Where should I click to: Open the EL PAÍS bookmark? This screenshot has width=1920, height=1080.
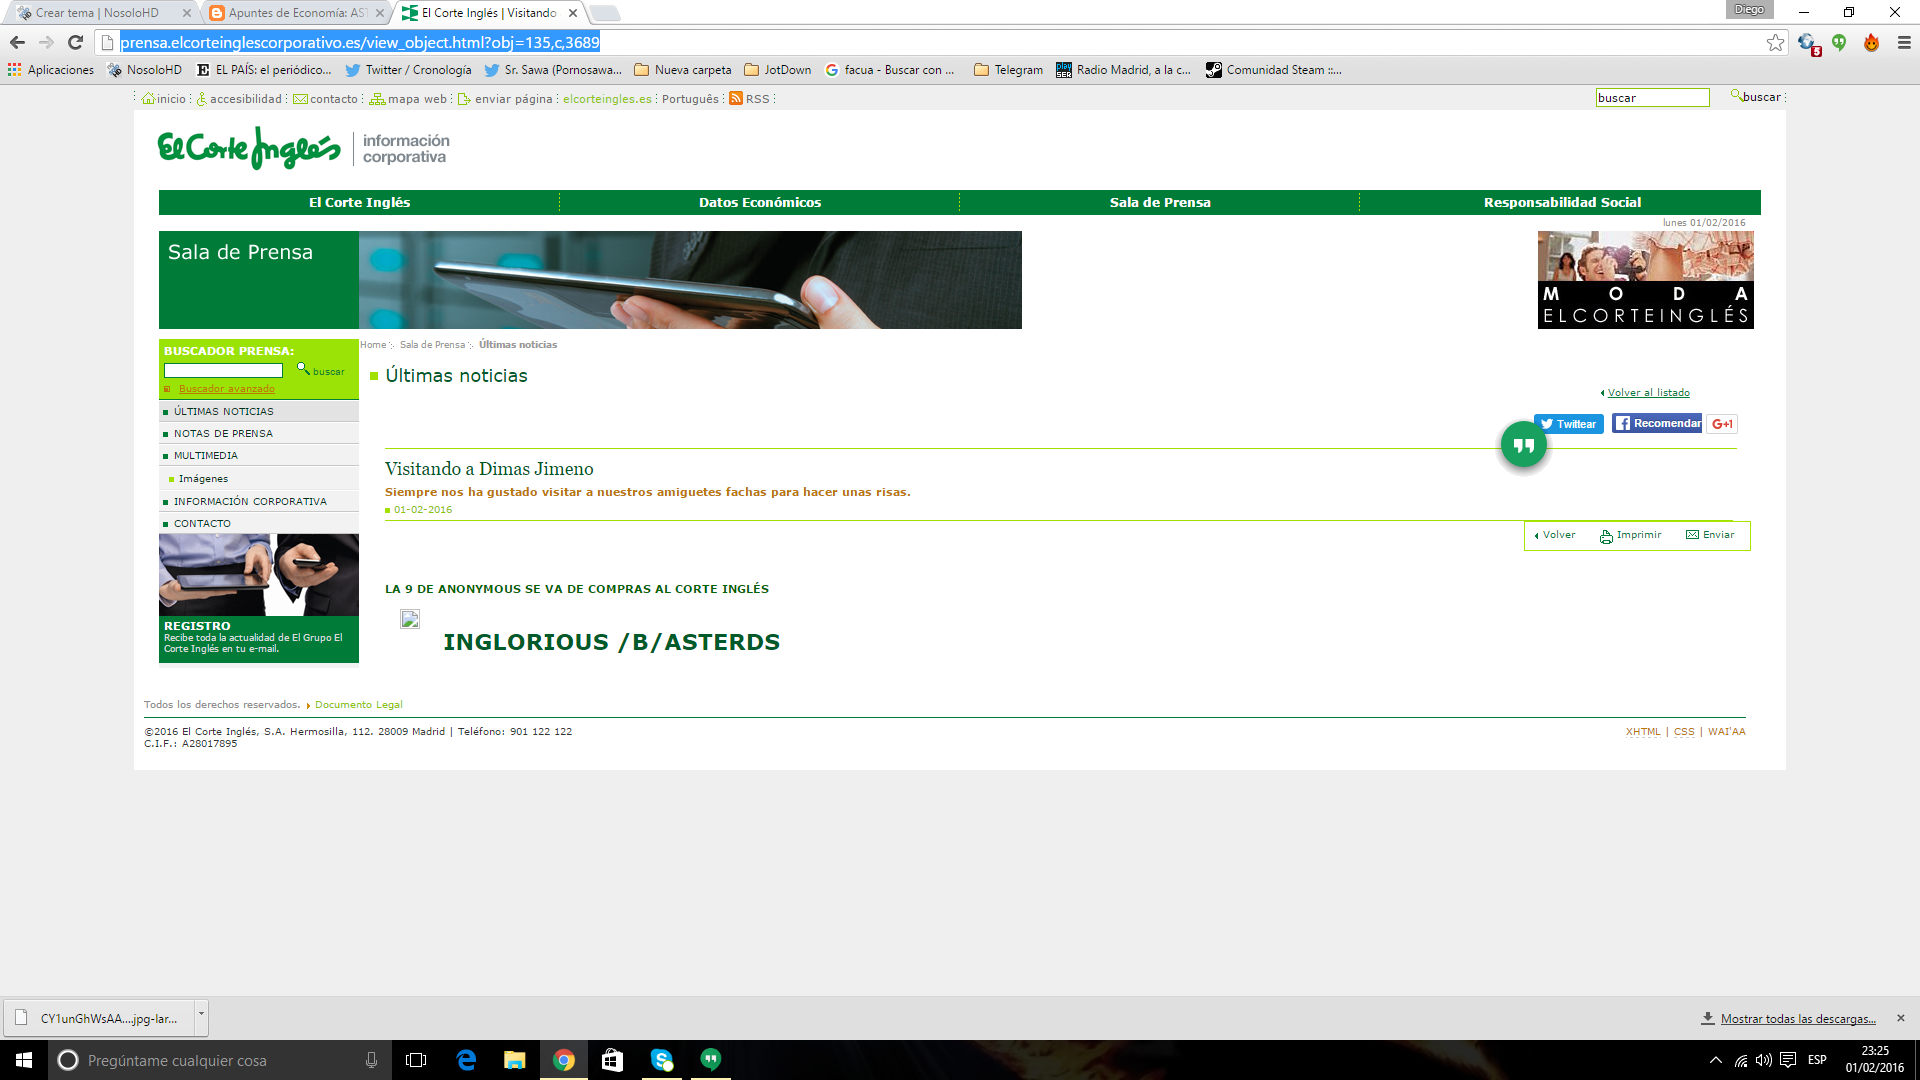pyautogui.click(x=264, y=70)
